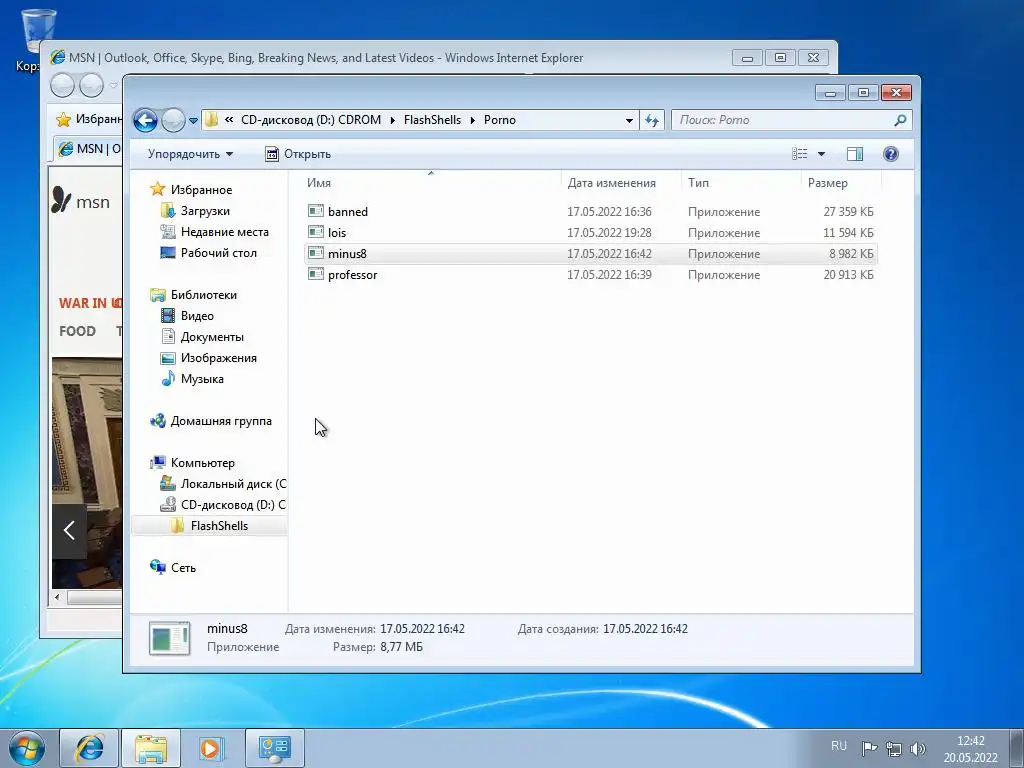Viewport: 1024px width, 768px height.
Task: Open the recent locations dropdown arrow
Action: (x=193, y=121)
